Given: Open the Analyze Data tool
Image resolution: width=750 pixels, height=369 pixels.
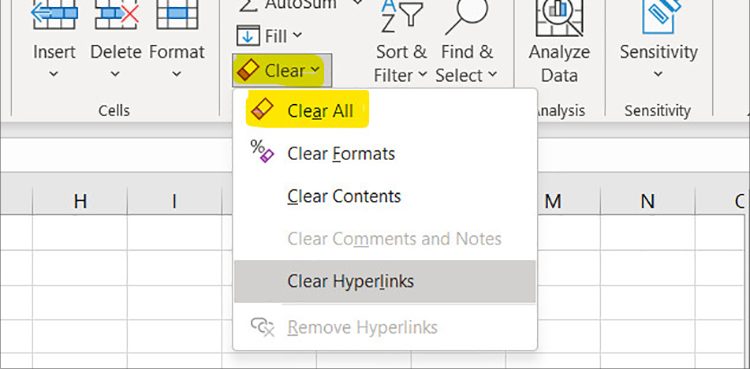Looking at the screenshot, I should 559,43.
